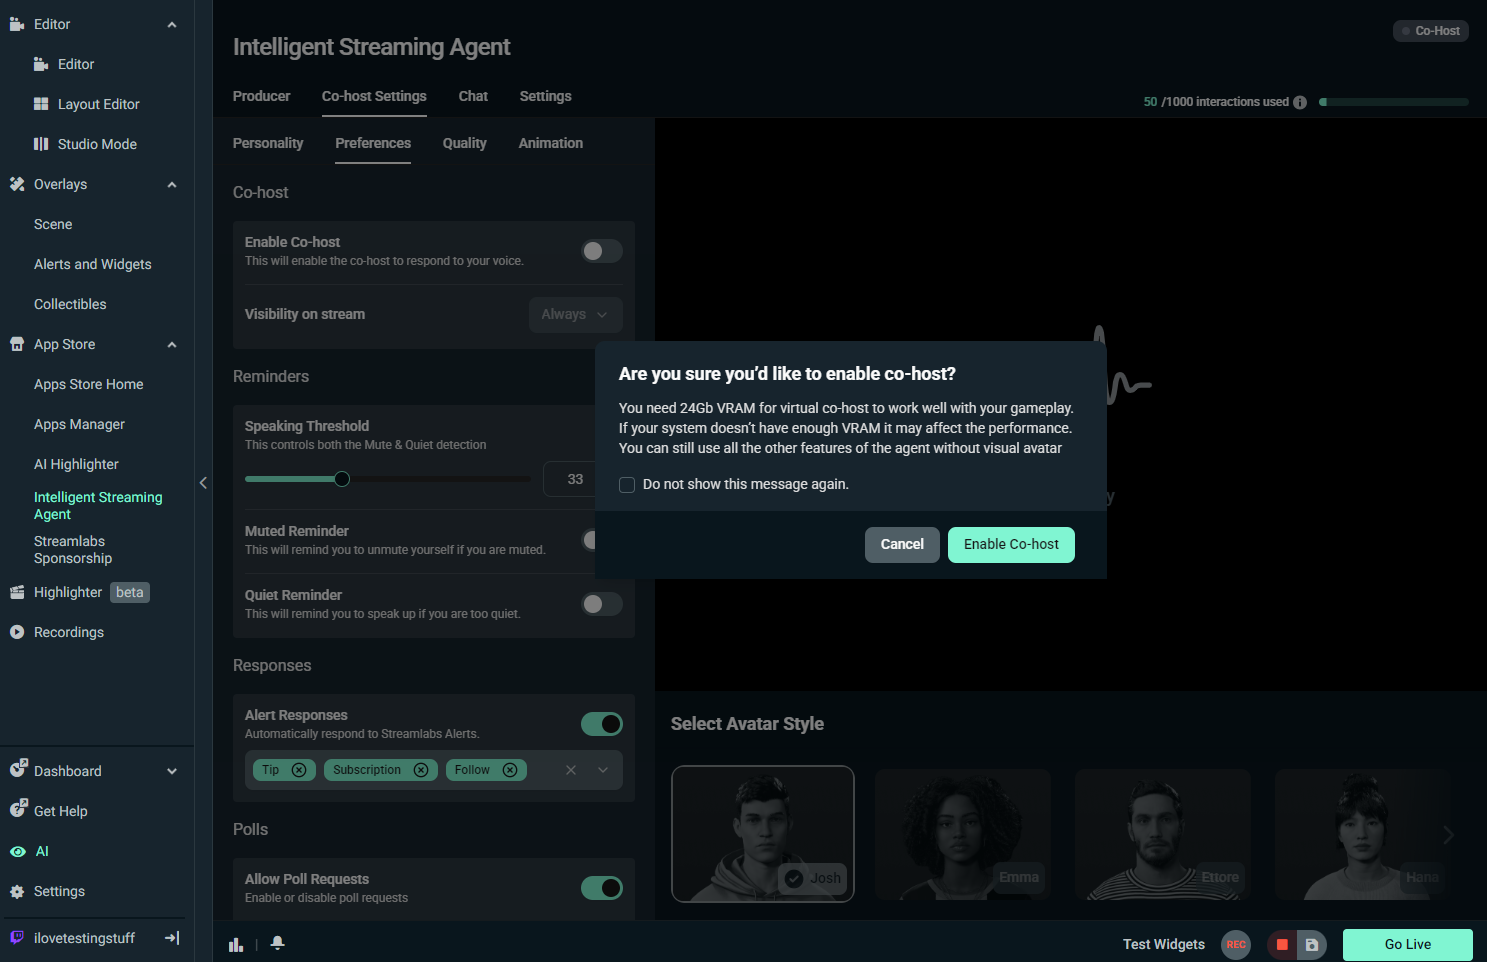The height and width of the screenshot is (962, 1487).
Task: Expand the Dashboard menu
Action: [x=171, y=771]
